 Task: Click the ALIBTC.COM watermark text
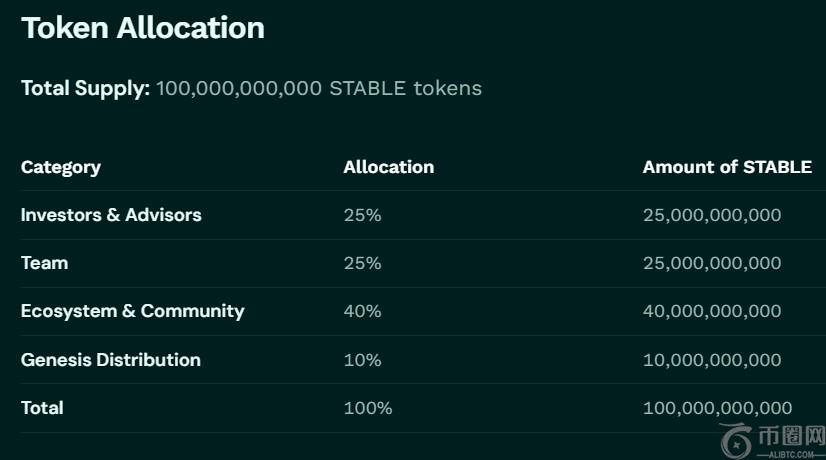[x=791, y=453]
